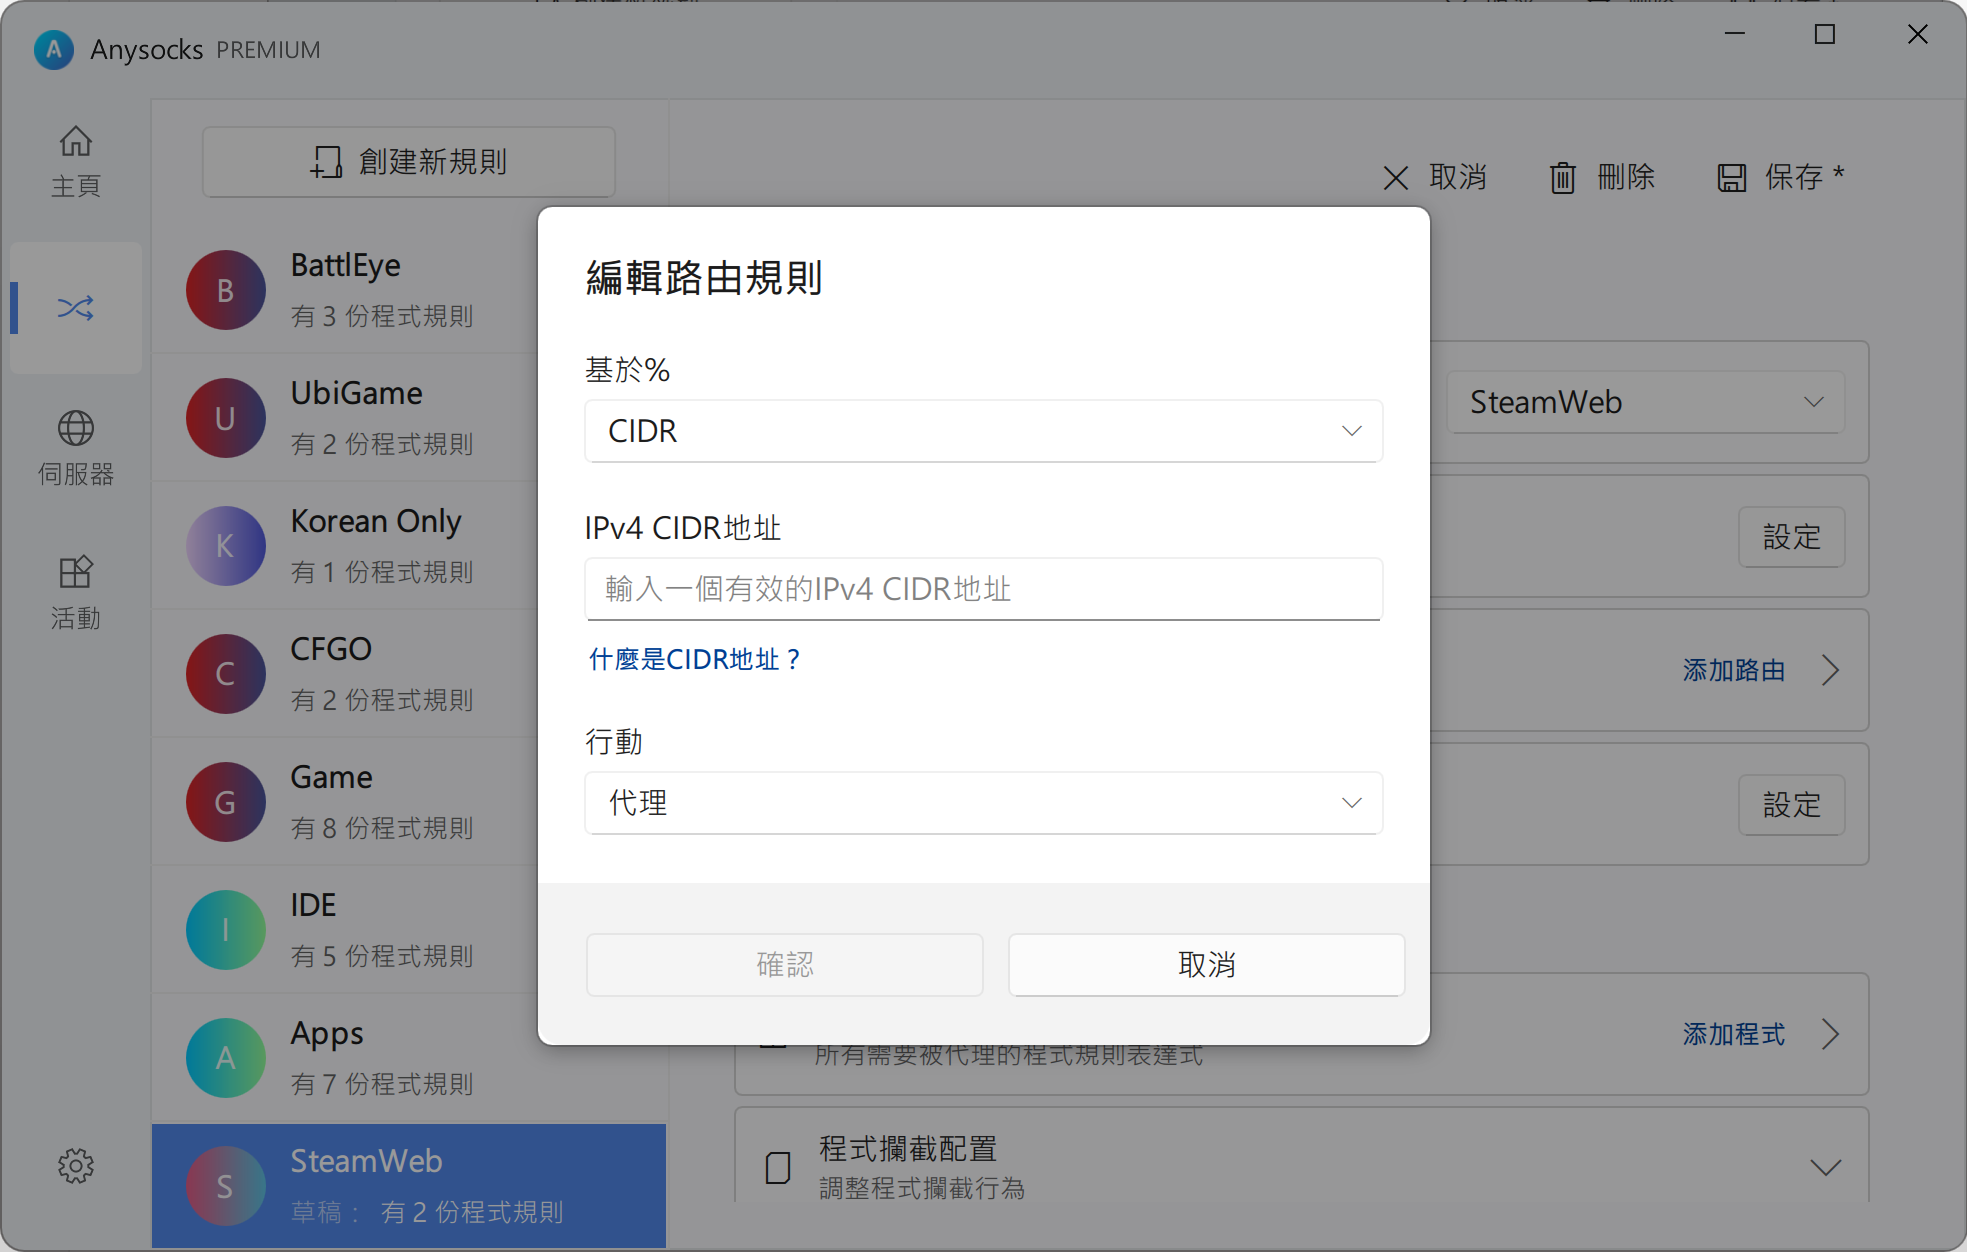
Task: Click the trash icon to delete
Action: [x=1562, y=178]
